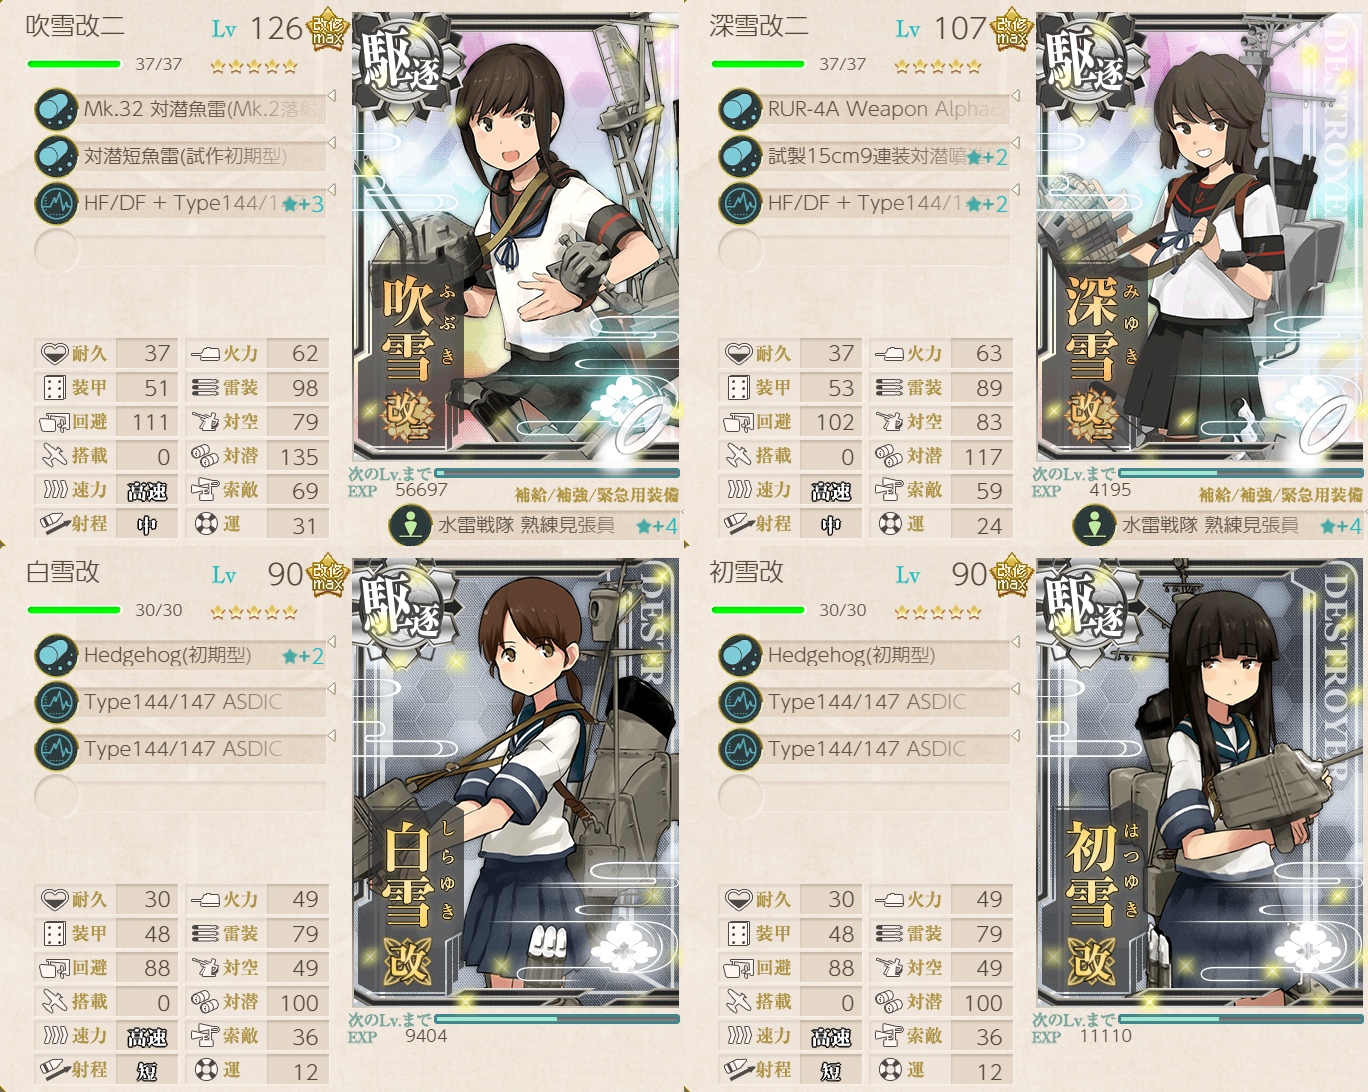The image size is (1368, 1092).
Task: Click Shirayuki's Hedgehog equipment icon
Action: click(x=56, y=656)
